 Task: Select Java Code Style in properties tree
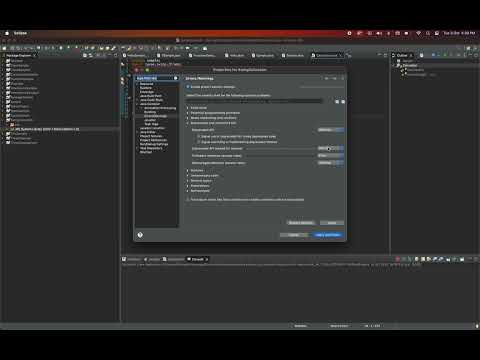tap(151, 100)
